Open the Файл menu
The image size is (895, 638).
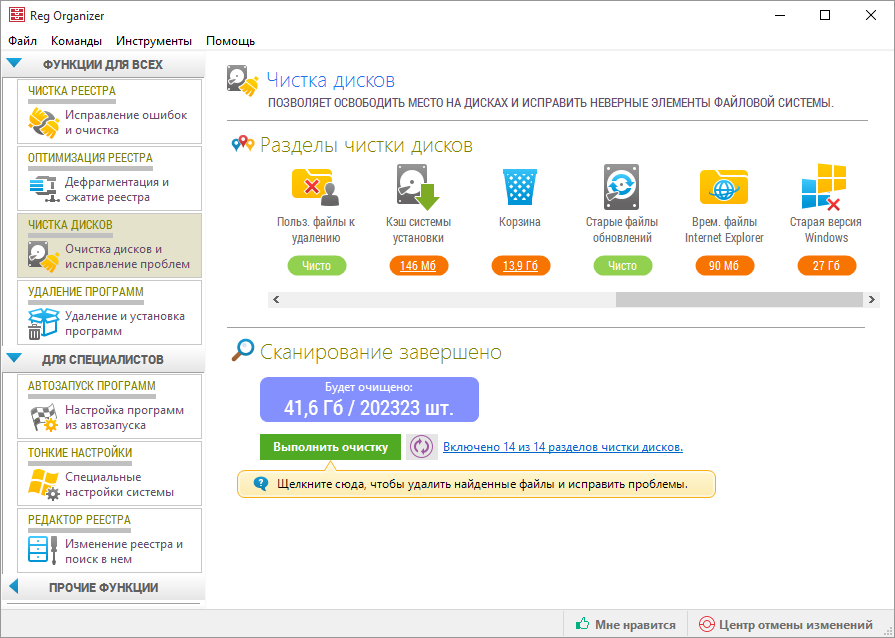tap(22, 41)
